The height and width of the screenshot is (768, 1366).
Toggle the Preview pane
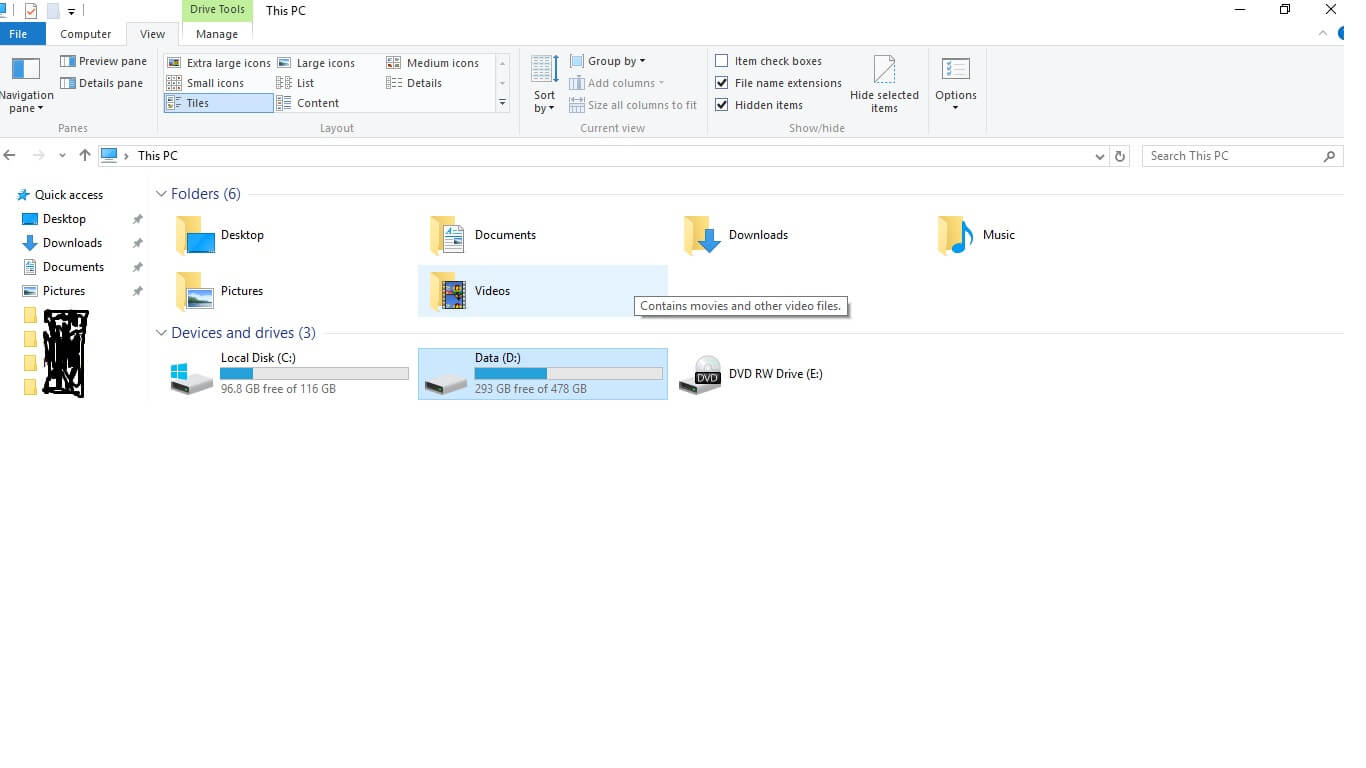[x=103, y=61]
